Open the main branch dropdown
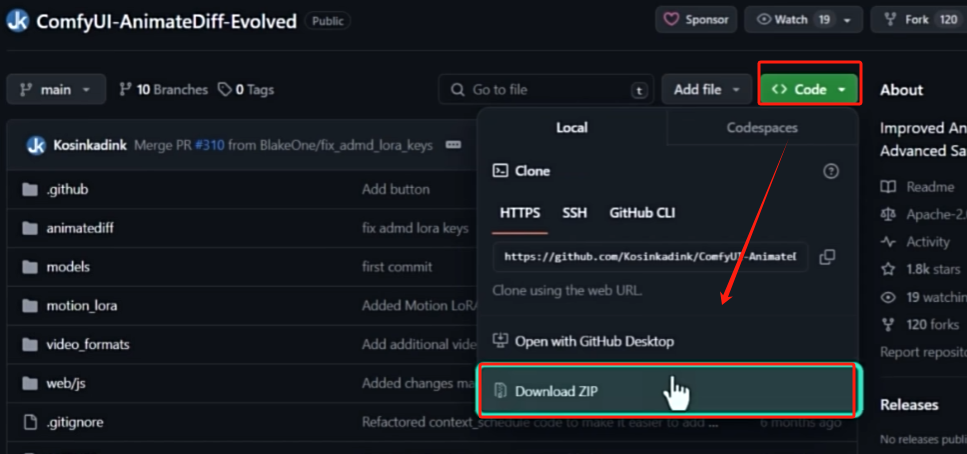 [55, 90]
